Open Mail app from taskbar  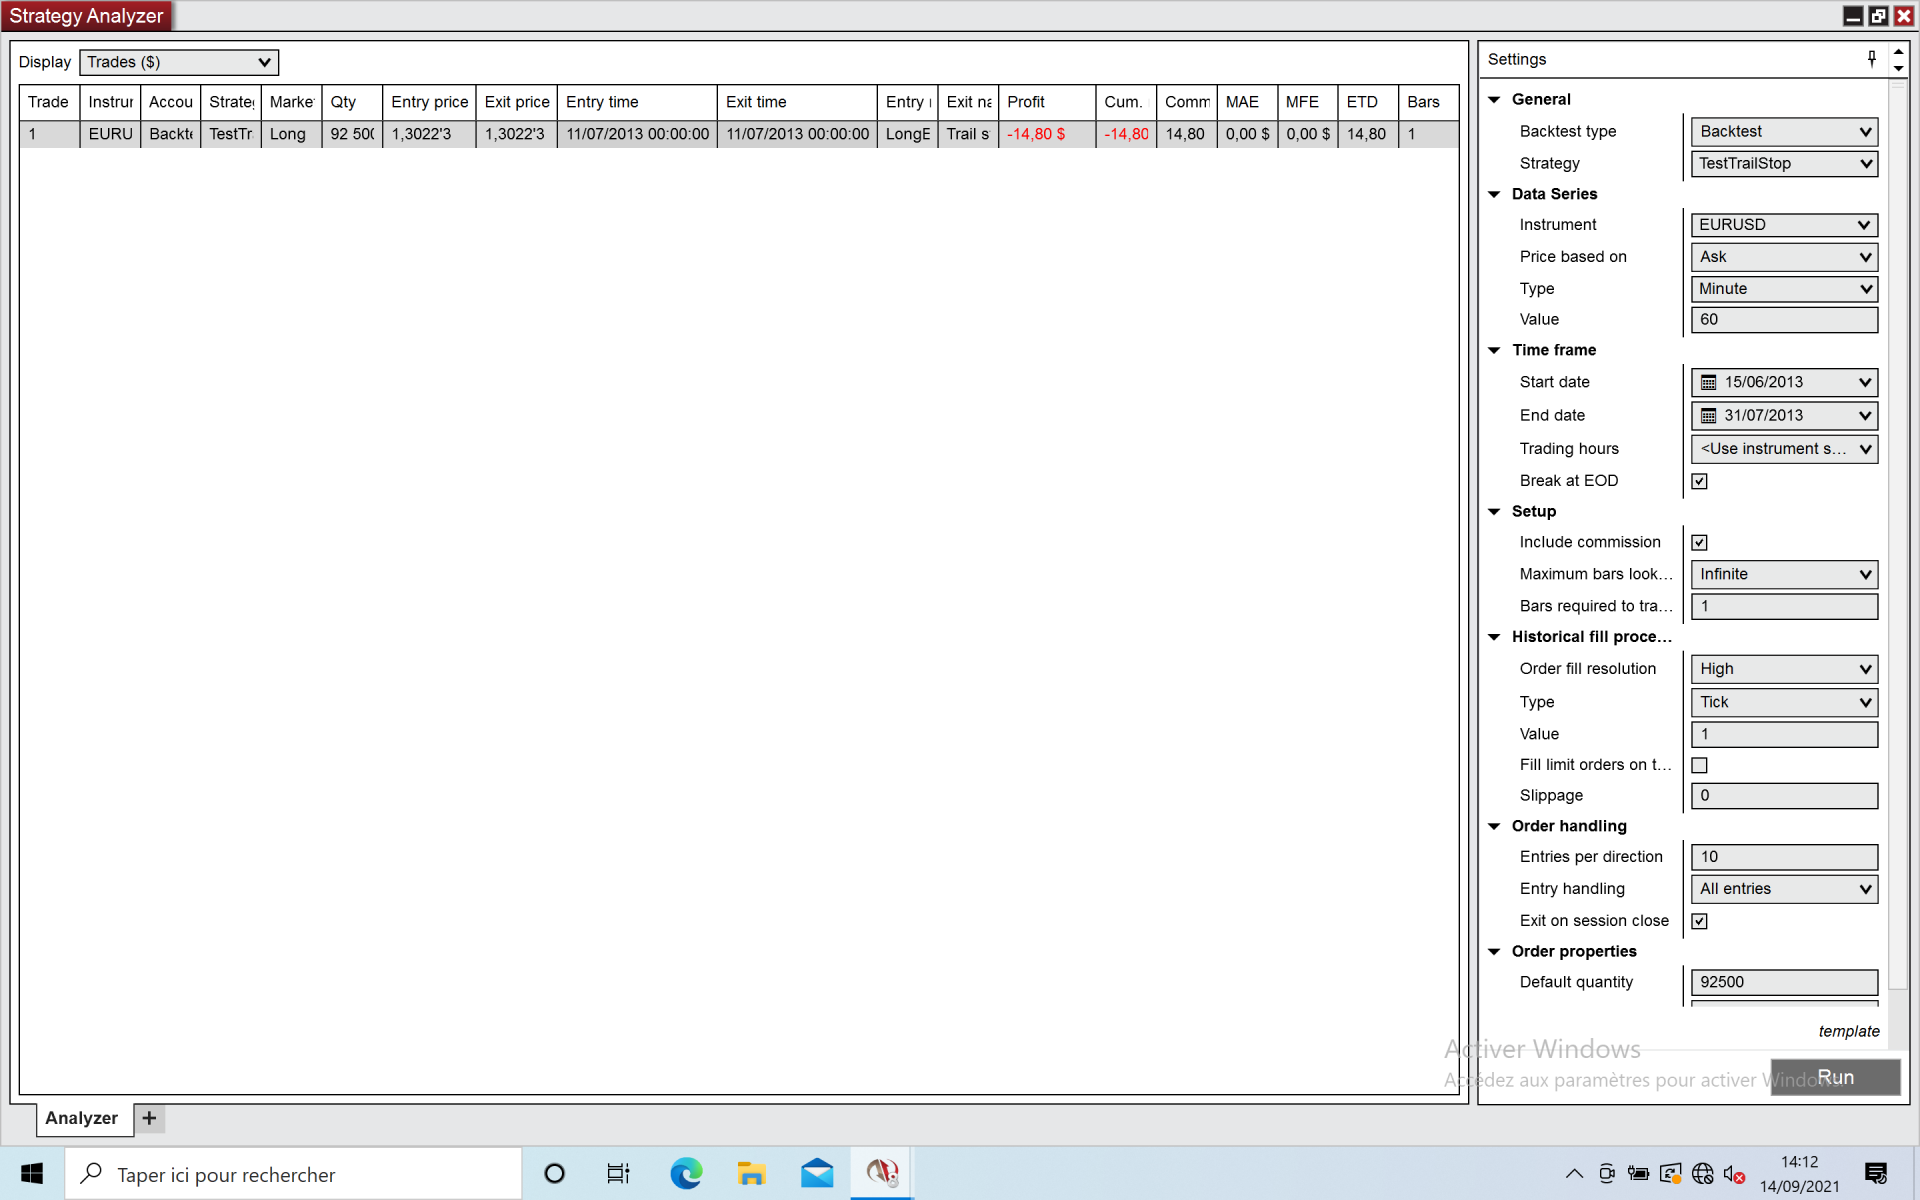(816, 1173)
